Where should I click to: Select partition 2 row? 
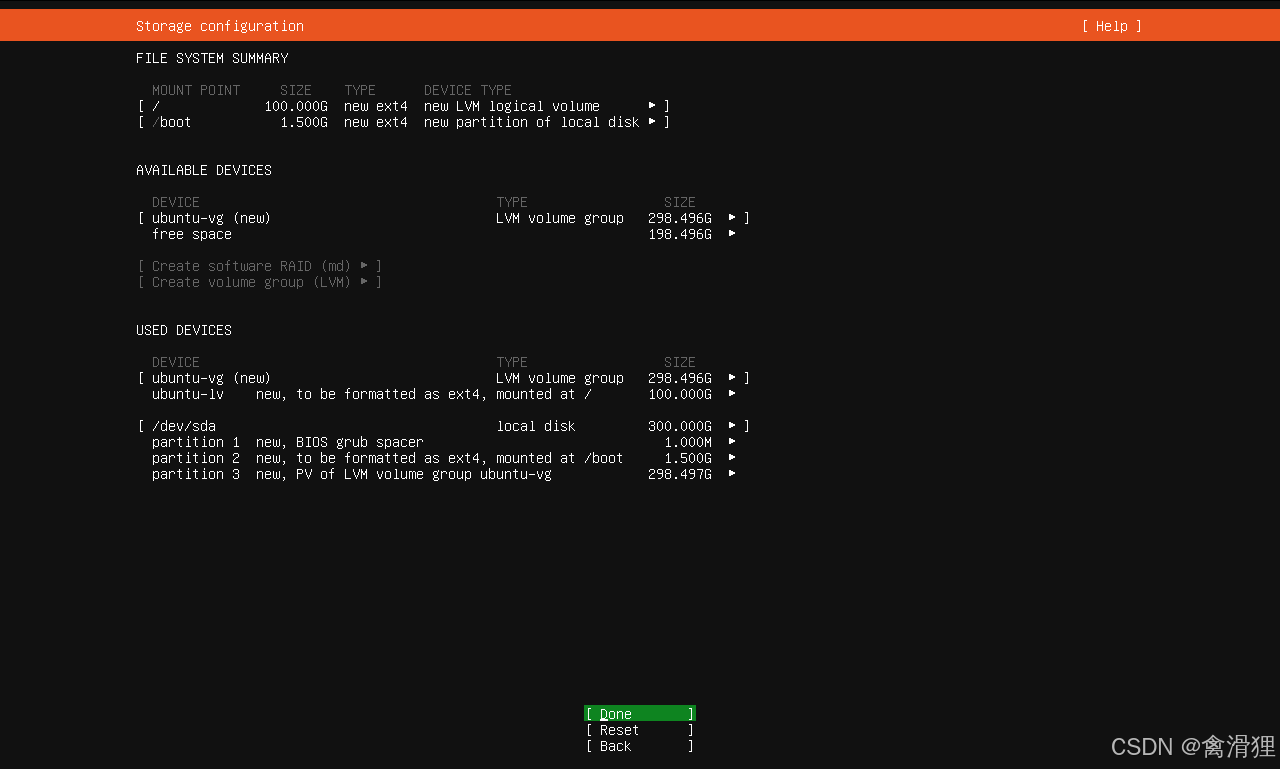444,458
